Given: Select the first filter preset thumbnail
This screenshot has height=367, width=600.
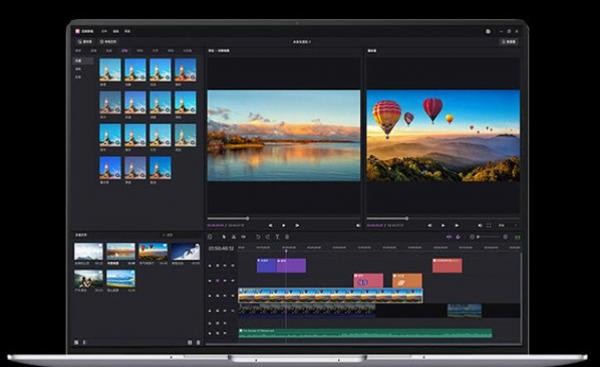Looking at the screenshot, I should point(110,69).
